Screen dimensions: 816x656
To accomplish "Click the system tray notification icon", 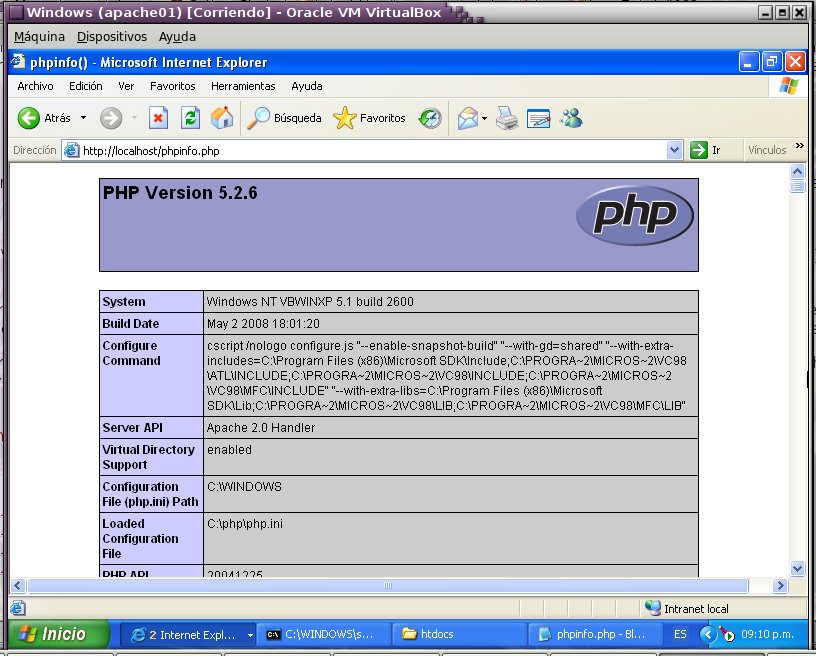I will pos(727,634).
